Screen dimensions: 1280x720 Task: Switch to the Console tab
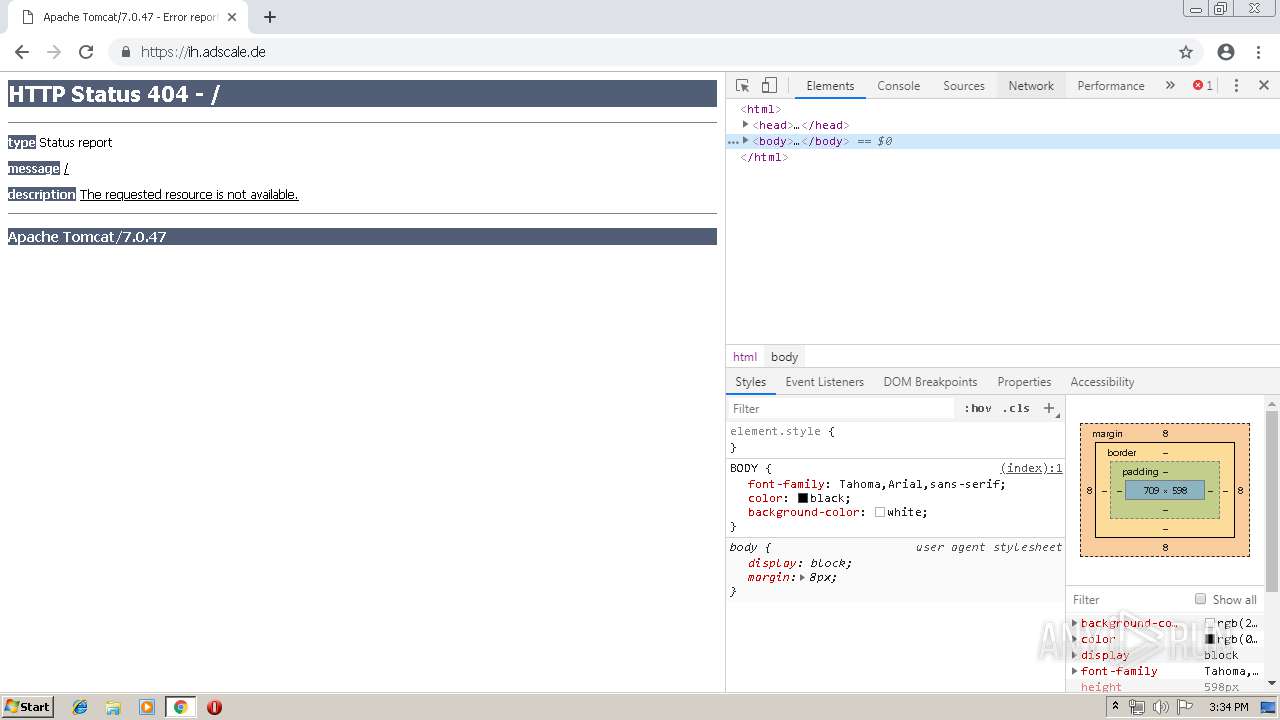tap(898, 86)
